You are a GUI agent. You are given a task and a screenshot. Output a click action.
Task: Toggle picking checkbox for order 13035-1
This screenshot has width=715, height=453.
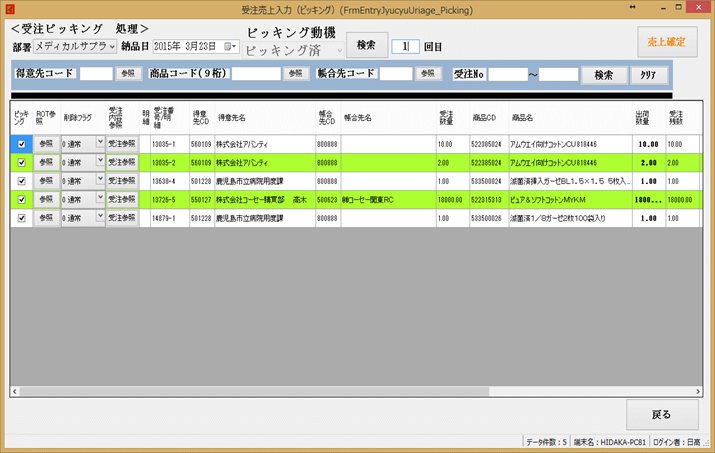click(x=21, y=144)
